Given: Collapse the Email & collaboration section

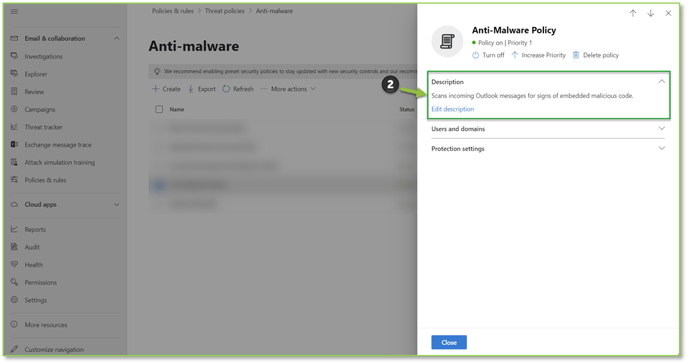Looking at the screenshot, I should tap(117, 39).
